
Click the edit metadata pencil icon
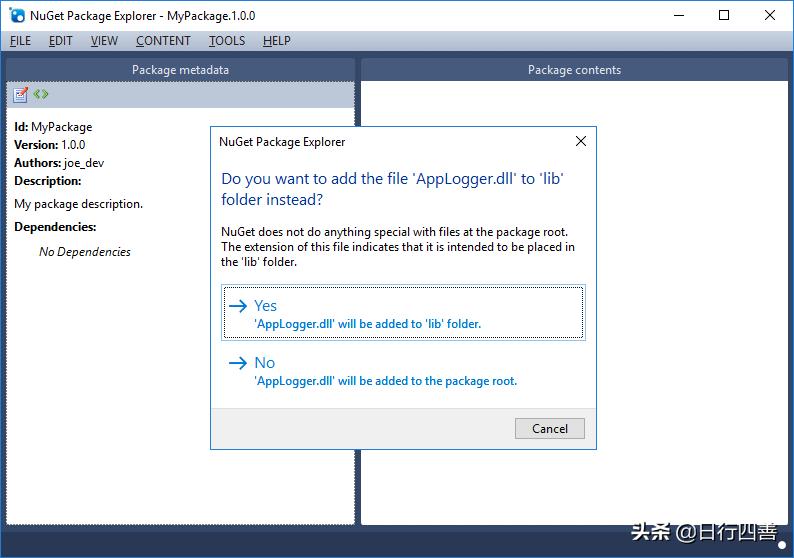click(20, 94)
